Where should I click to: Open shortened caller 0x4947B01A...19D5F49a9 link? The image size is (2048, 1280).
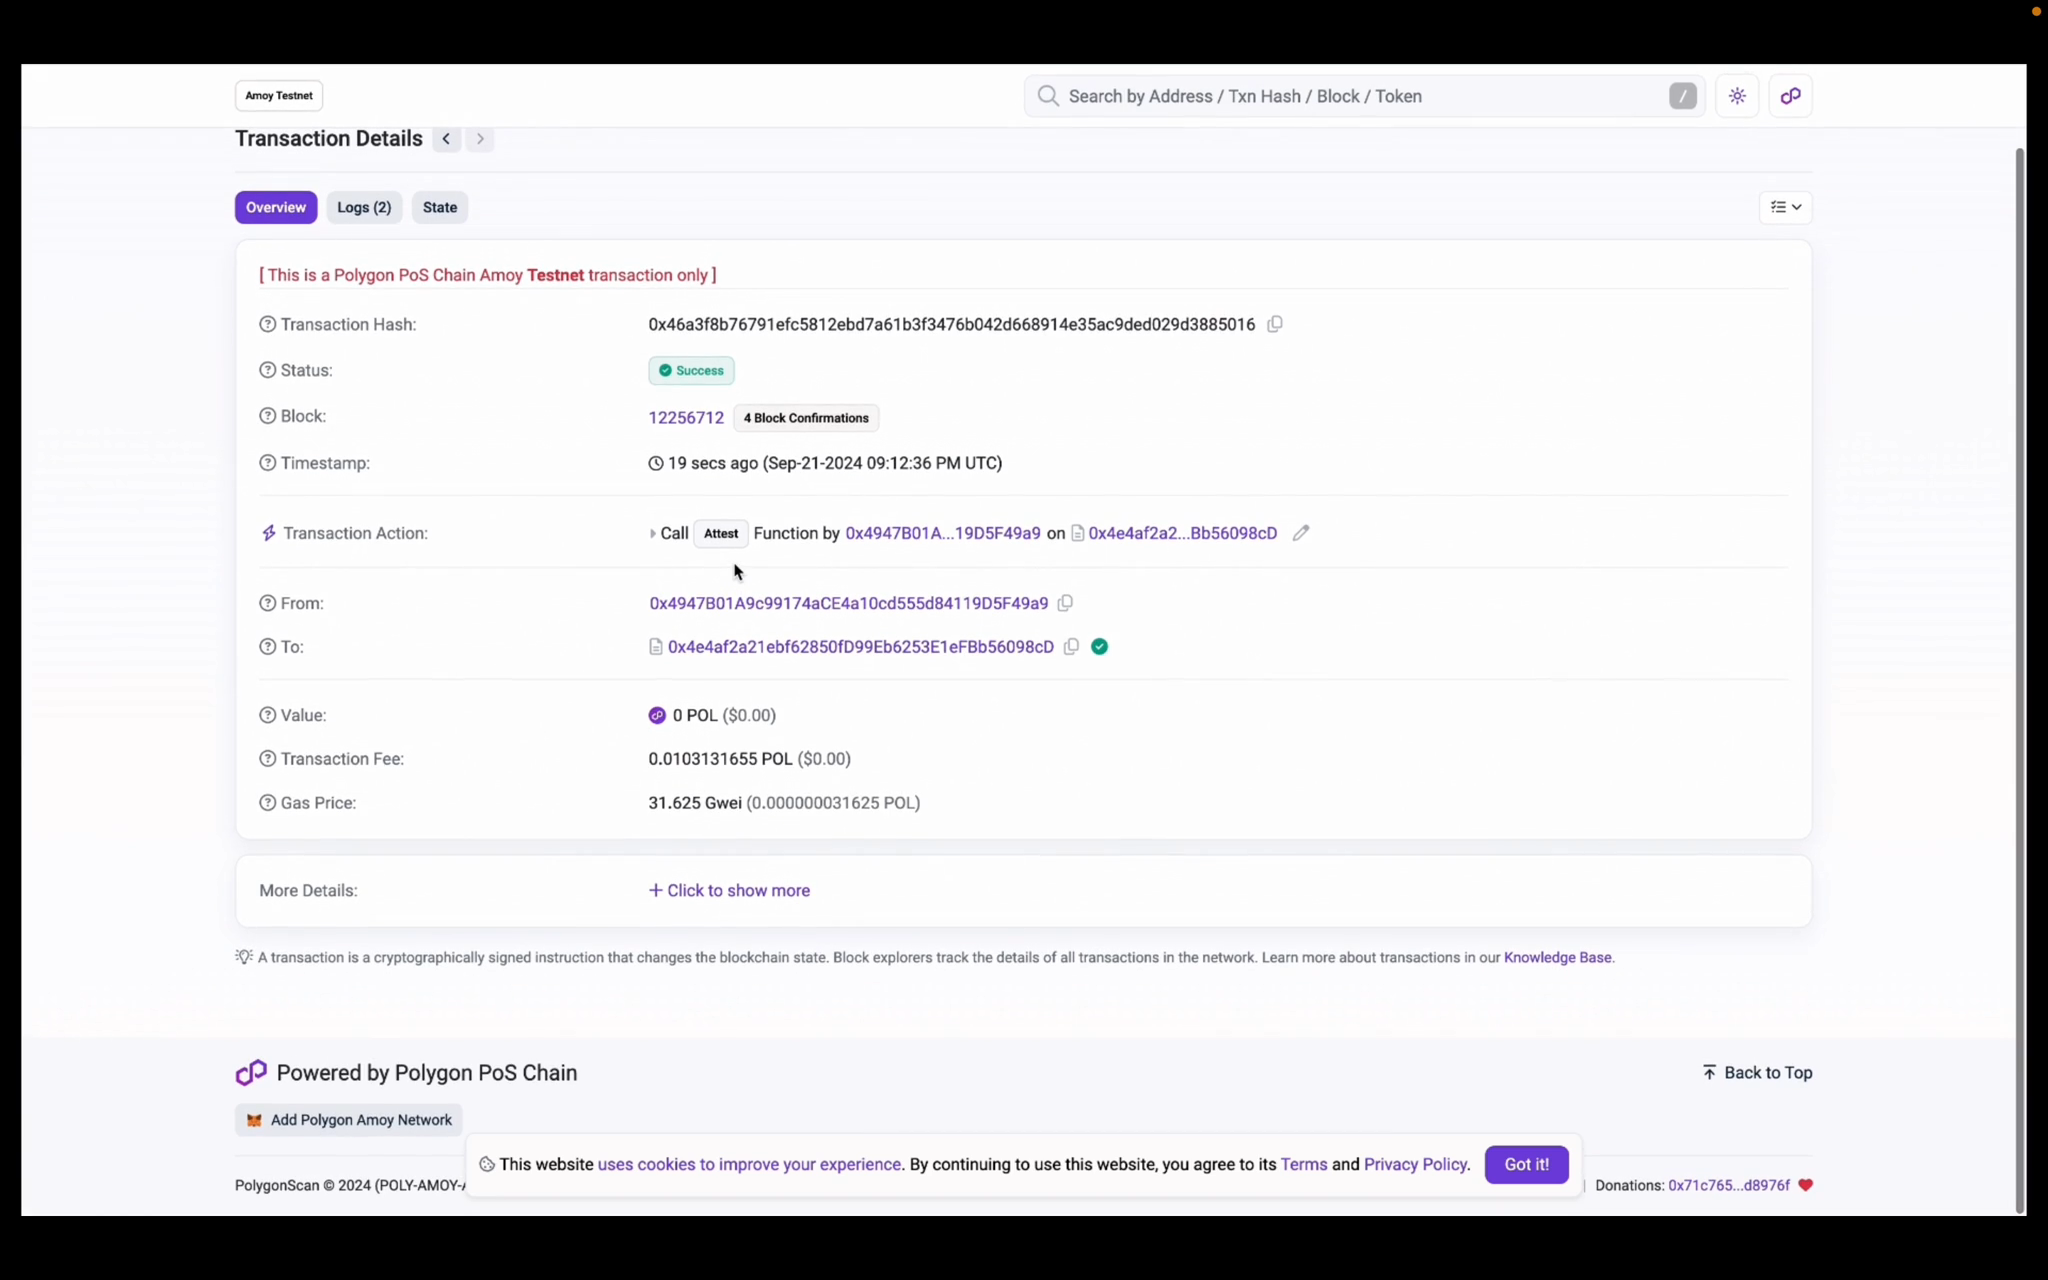(x=943, y=533)
